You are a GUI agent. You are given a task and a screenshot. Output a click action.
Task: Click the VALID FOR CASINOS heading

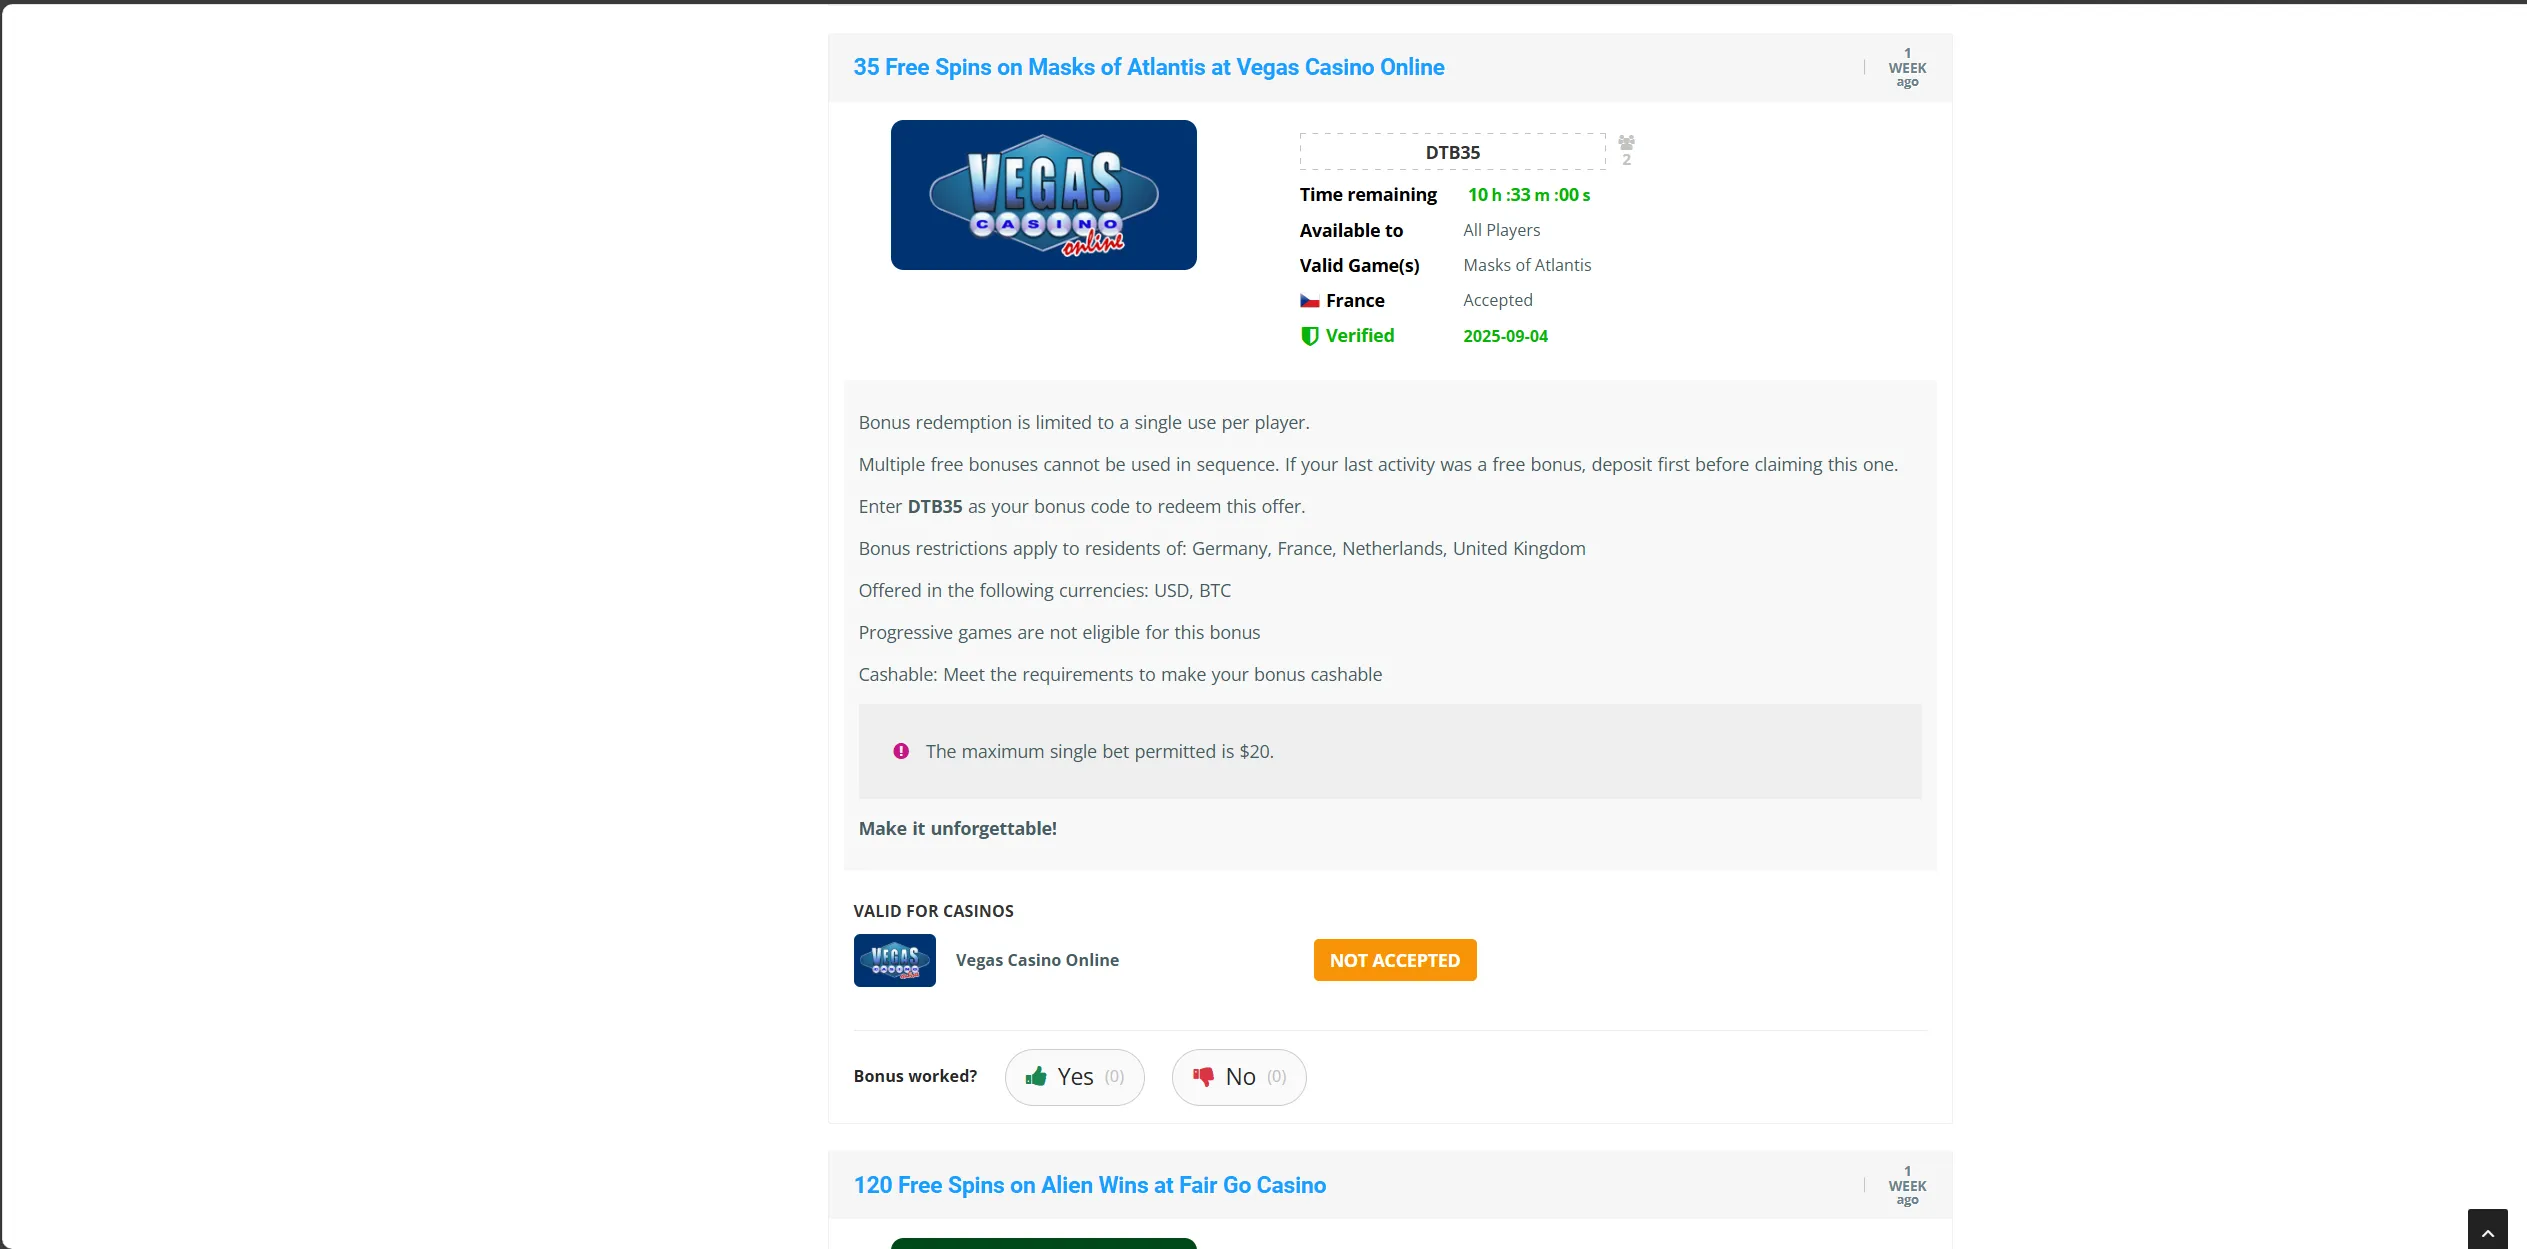[933, 911]
